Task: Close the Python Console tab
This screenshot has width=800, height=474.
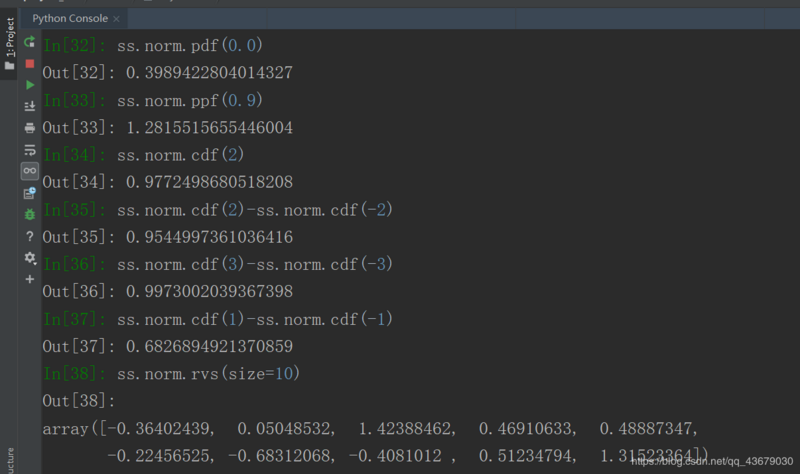Action: tap(116, 19)
